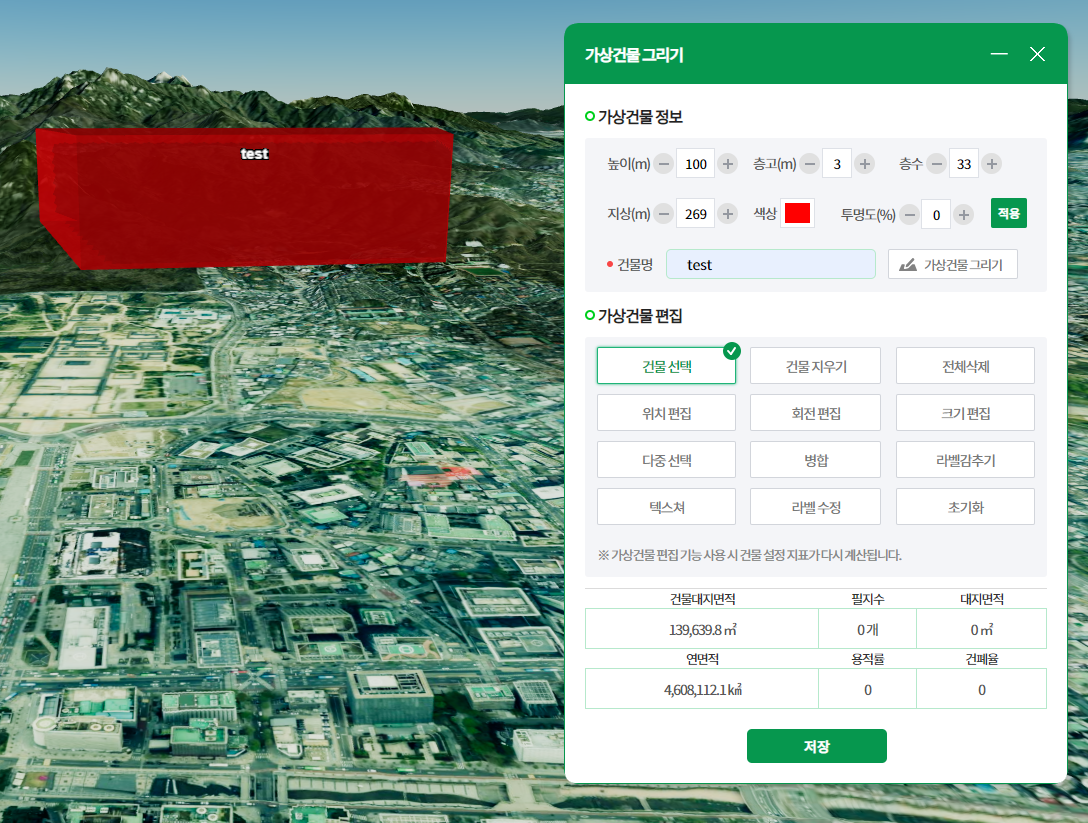
Task: Click the 지상(m) value field showing 269
Action: [696, 214]
